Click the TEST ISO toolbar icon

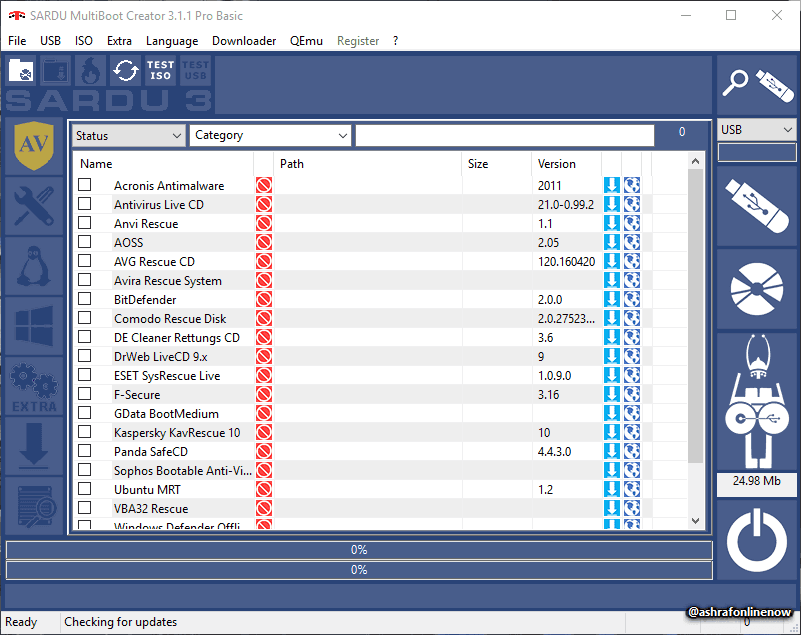(x=160, y=70)
